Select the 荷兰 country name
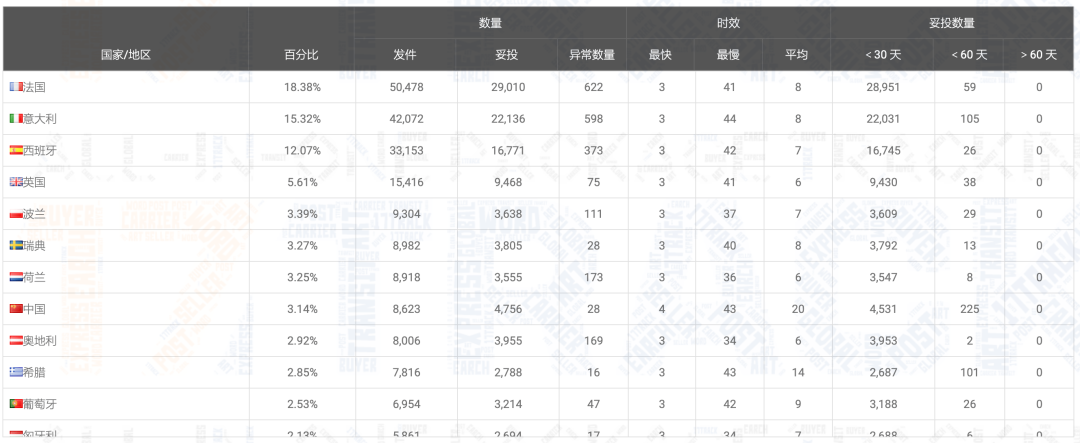 click(x=34, y=278)
